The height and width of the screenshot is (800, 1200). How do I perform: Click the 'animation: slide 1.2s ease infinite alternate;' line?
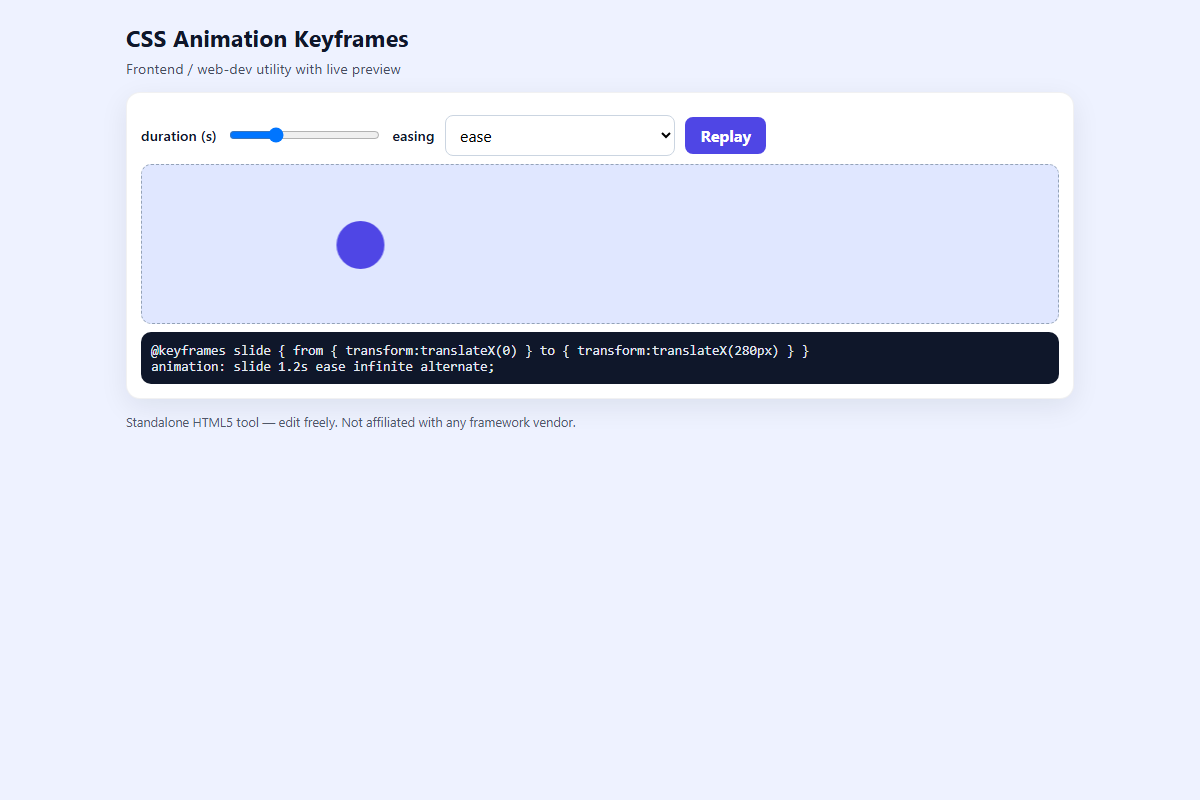coord(323,366)
